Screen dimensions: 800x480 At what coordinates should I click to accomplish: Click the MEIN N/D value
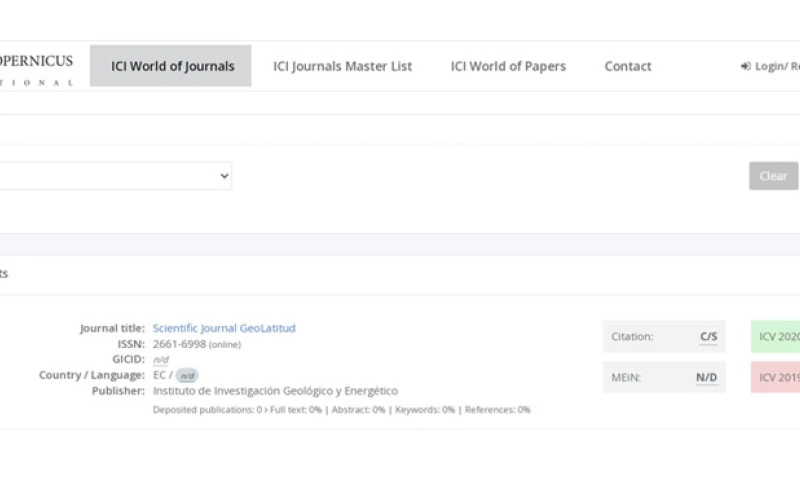click(x=706, y=378)
